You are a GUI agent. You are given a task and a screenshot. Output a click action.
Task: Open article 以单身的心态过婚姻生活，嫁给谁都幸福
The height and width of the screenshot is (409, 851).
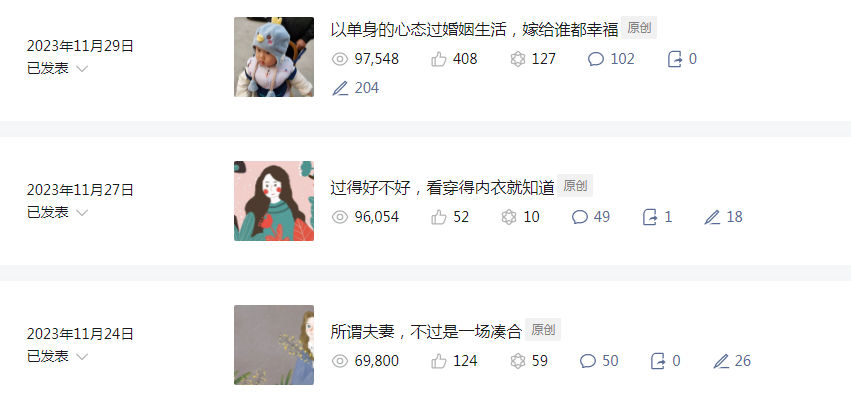(x=474, y=29)
